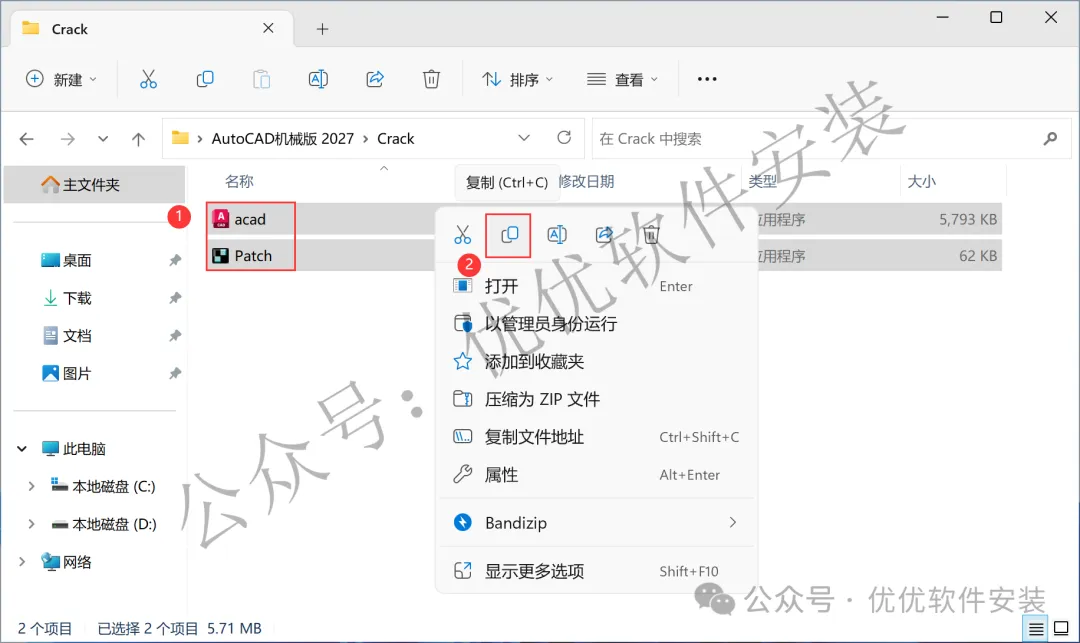The height and width of the screenshot is (643, 1080).
Task: Click the Patch application file icon
Action: 220,256
